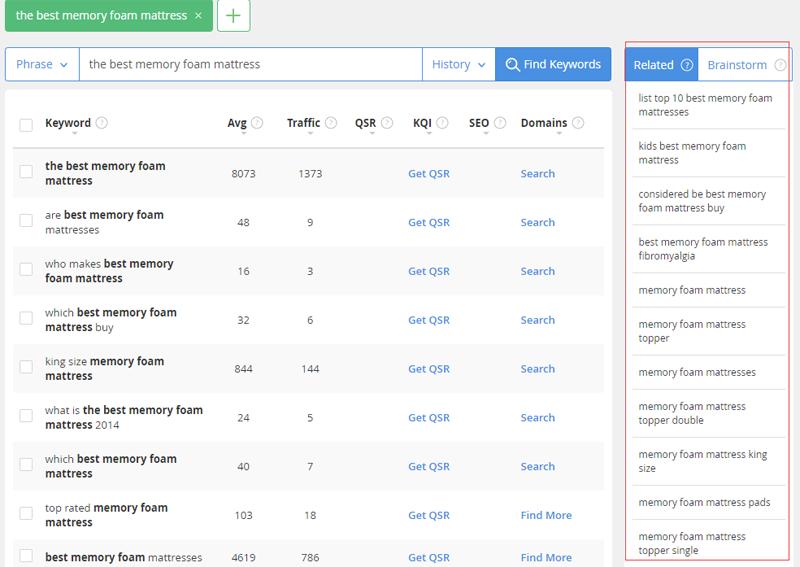Check the row 'which best memory foam mattress buy'
Viewport: 800px width, 567px height.
click(x=26, y=318)
